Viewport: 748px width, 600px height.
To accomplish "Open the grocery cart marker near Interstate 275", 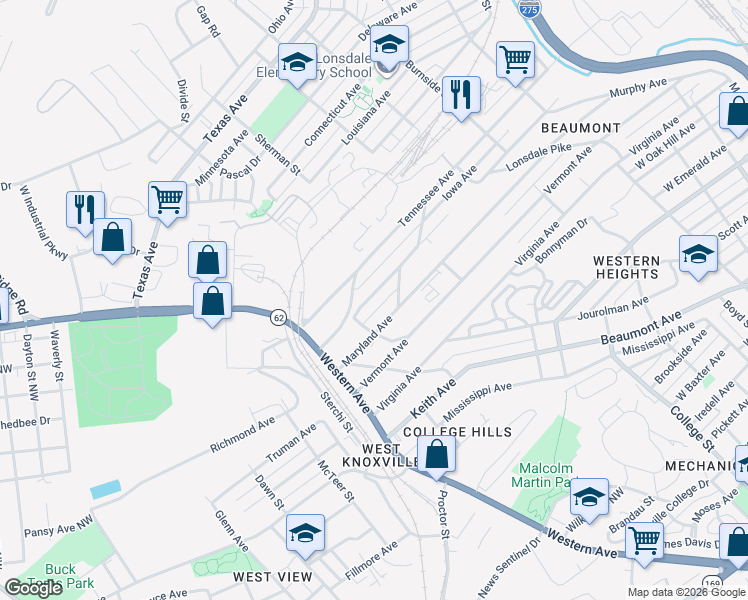I will click(x=515, y=63).
